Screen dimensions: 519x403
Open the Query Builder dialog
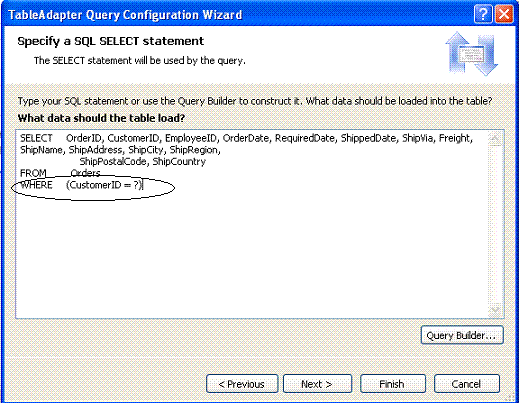(x=462, y=335)
